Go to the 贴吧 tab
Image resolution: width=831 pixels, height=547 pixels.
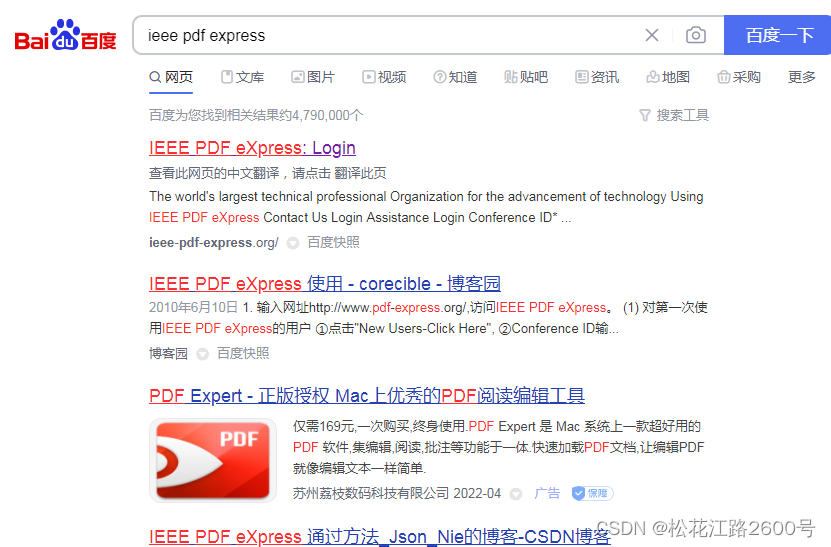pos(526,77)
